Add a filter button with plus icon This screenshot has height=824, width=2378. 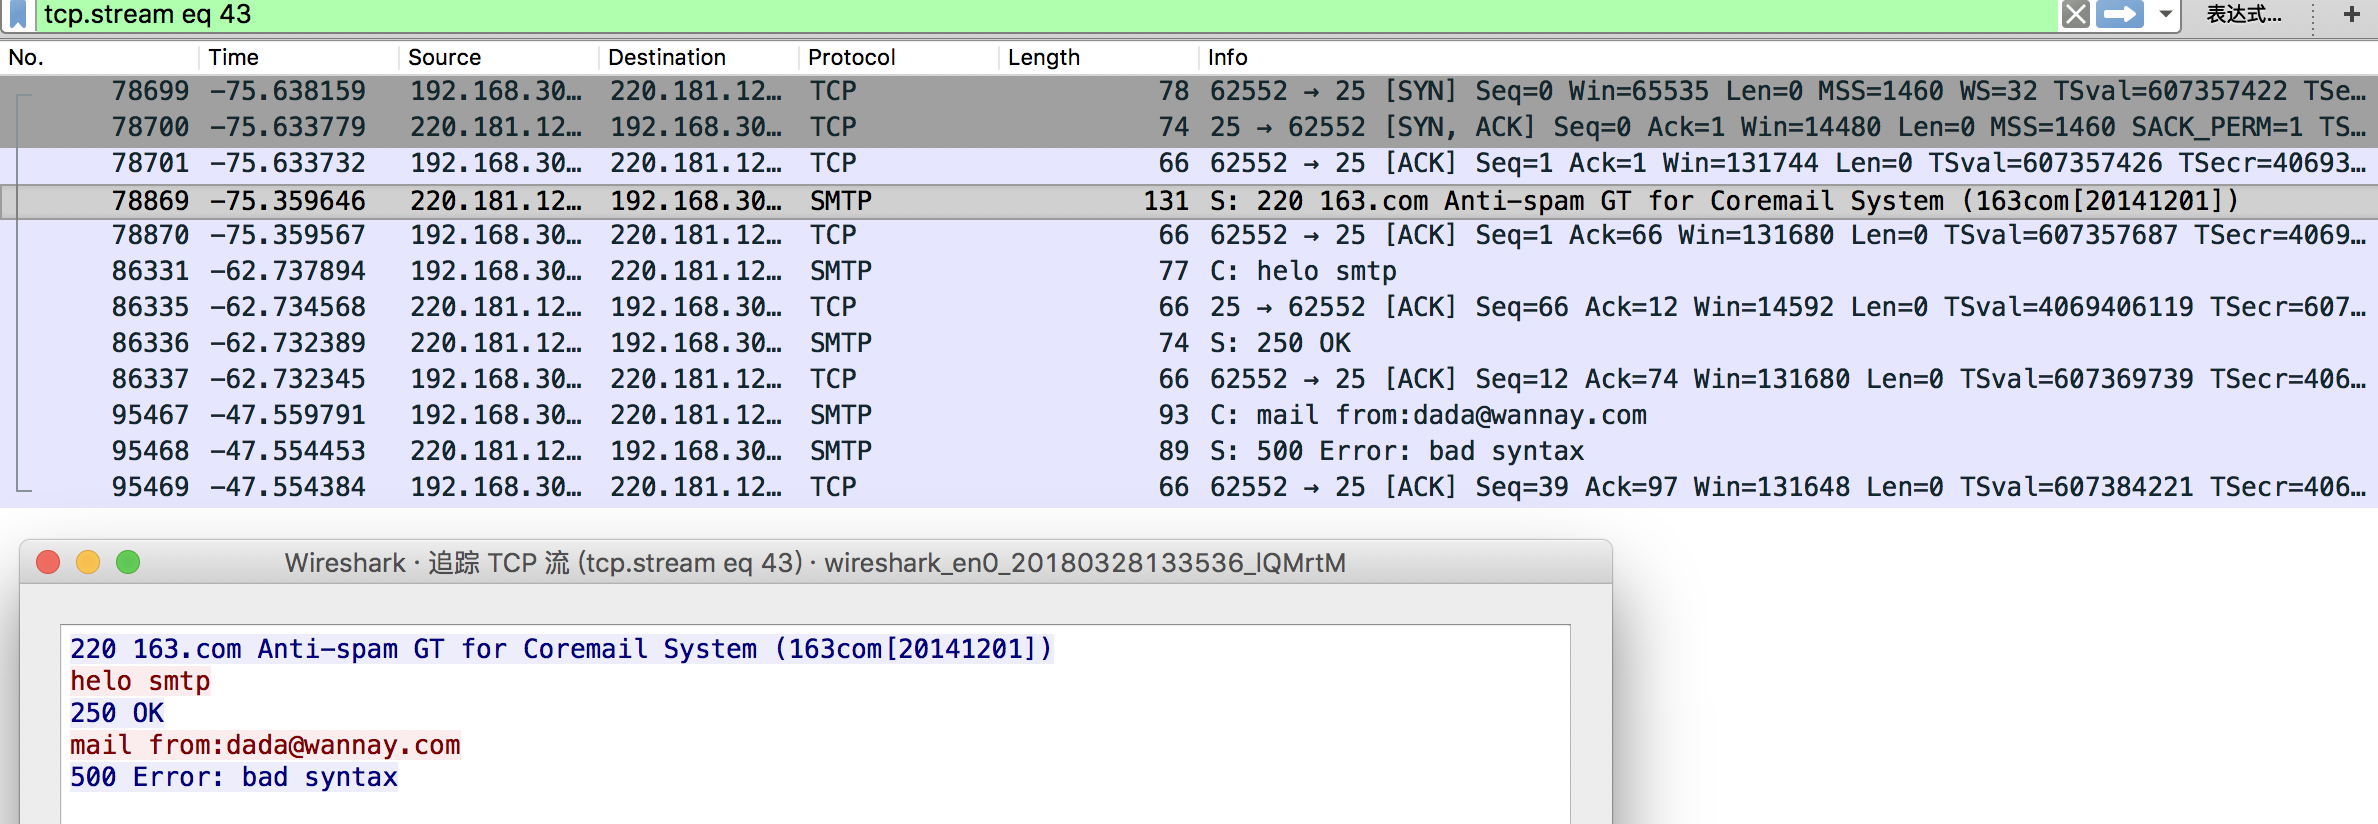2352,14
